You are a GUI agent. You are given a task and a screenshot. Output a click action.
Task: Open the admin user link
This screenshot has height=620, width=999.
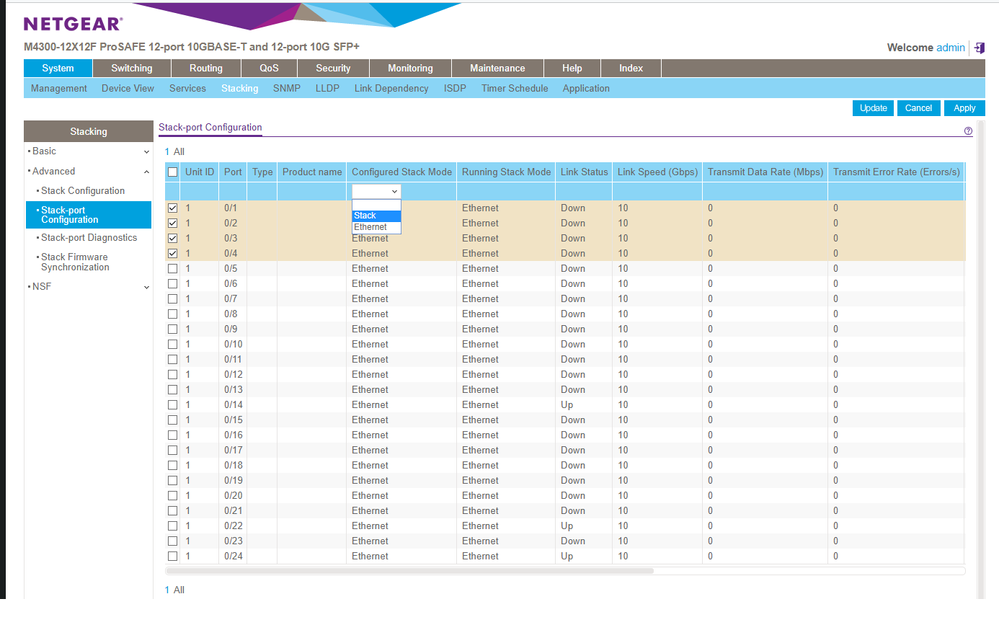click(951, 48)
